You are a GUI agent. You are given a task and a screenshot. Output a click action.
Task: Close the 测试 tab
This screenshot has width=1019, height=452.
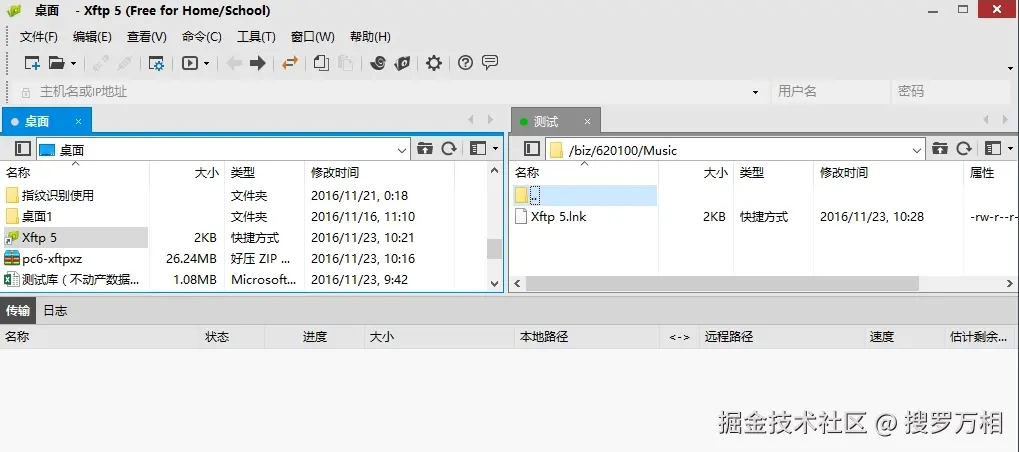[x=587, y=121]
